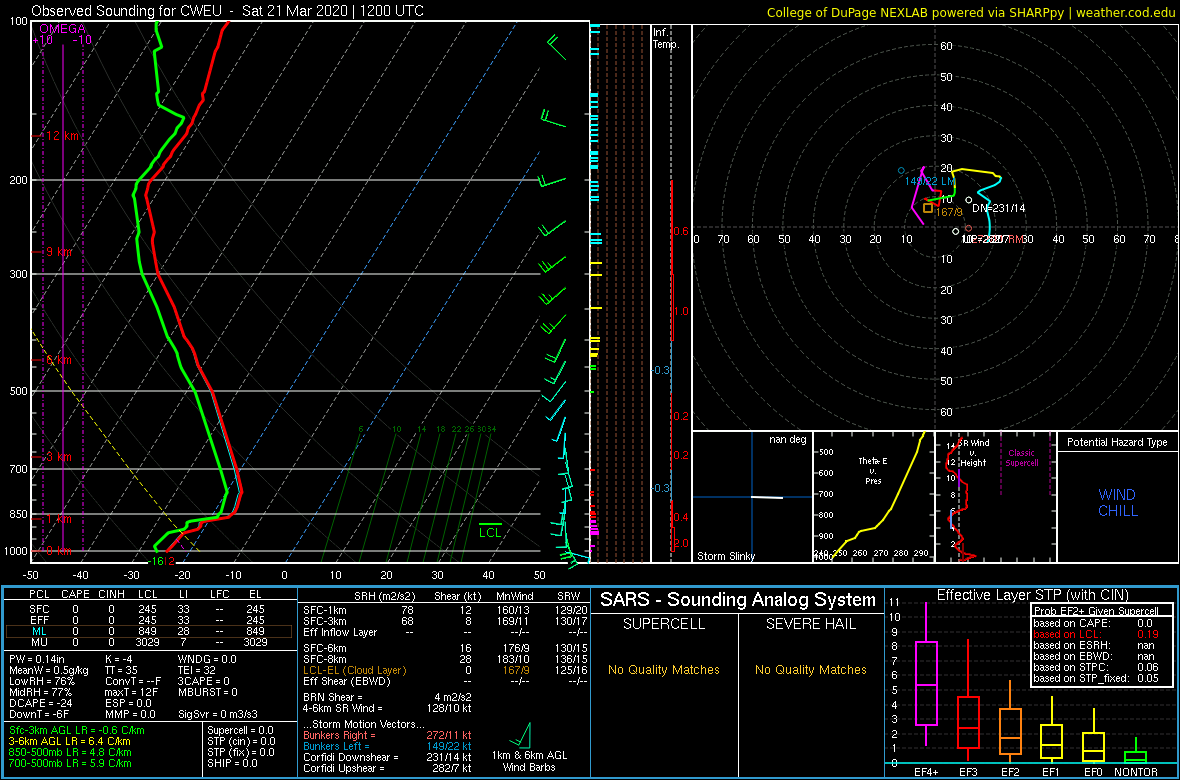Click the CINH column header
The height and width of the screenshot is (780, 1180).
[113, 595]
